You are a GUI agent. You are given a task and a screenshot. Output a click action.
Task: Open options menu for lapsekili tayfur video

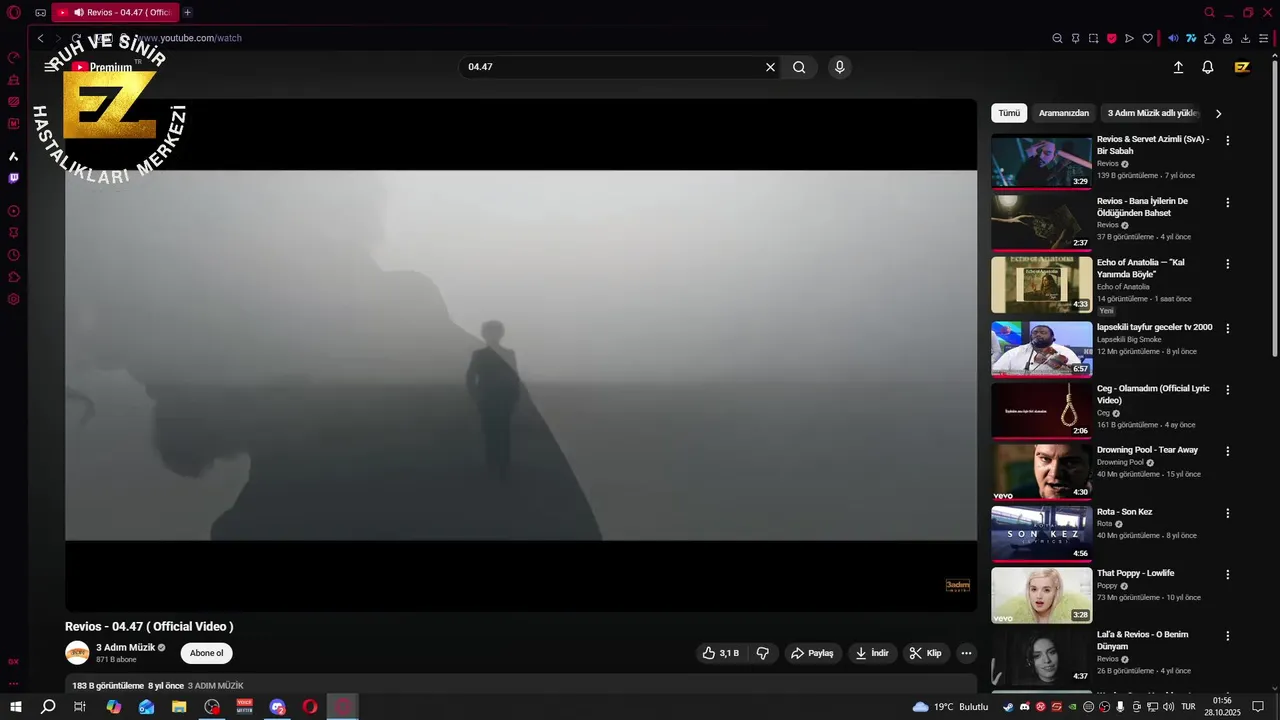point(1228,328)
